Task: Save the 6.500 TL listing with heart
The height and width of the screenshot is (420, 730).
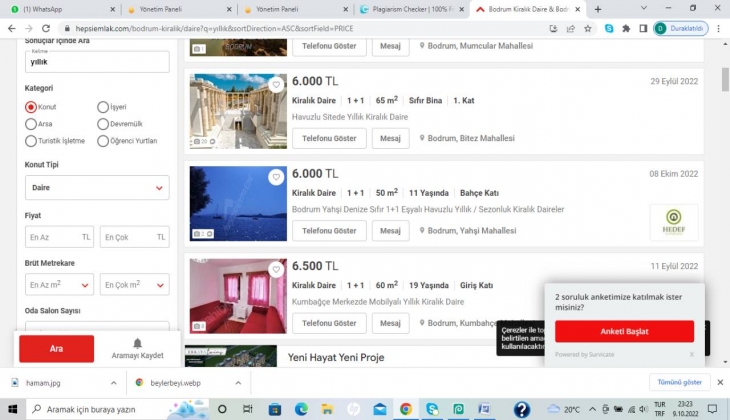Action: coord(276,269)
